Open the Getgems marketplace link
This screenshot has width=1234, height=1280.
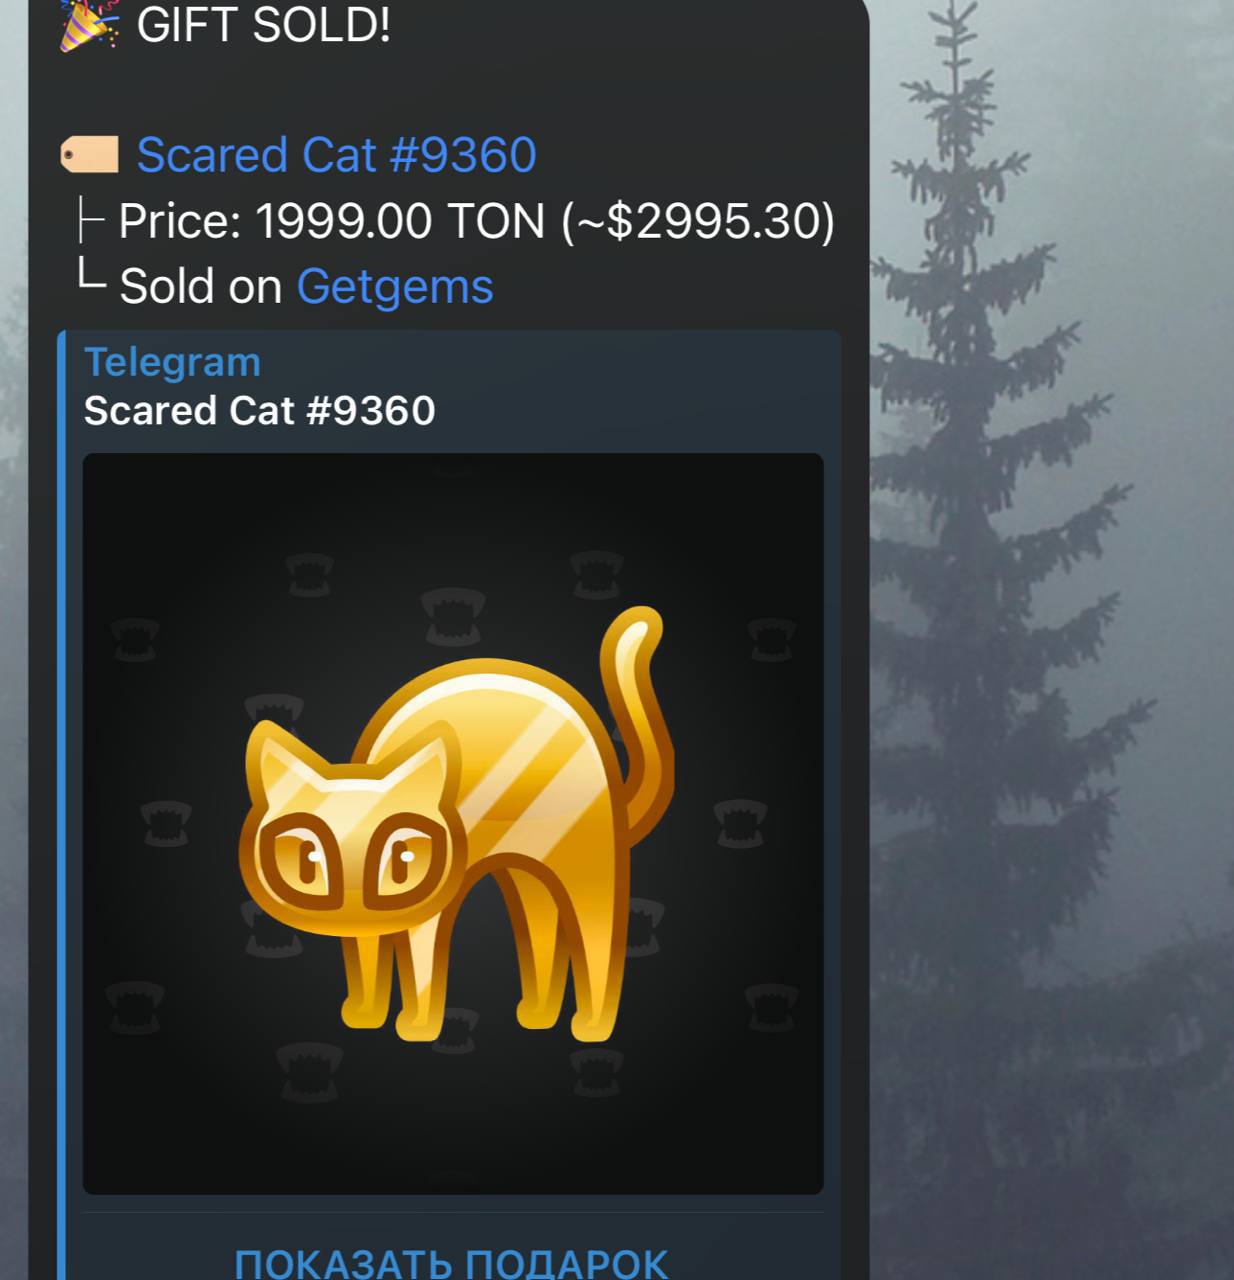coord(395,287)
